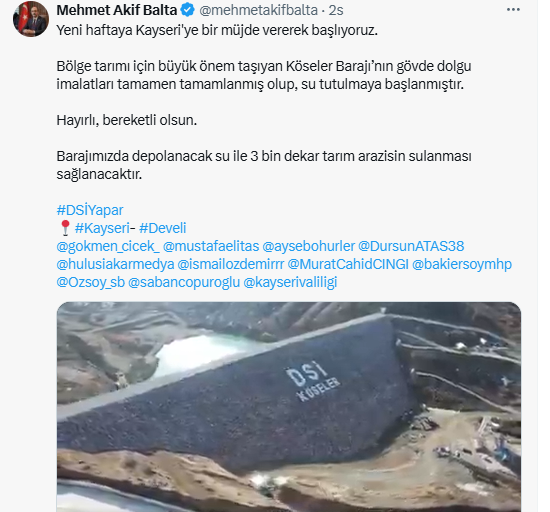The image size is (550, 512).
Task: Click the 2s tweet timestamp
Action: (336, 10)
